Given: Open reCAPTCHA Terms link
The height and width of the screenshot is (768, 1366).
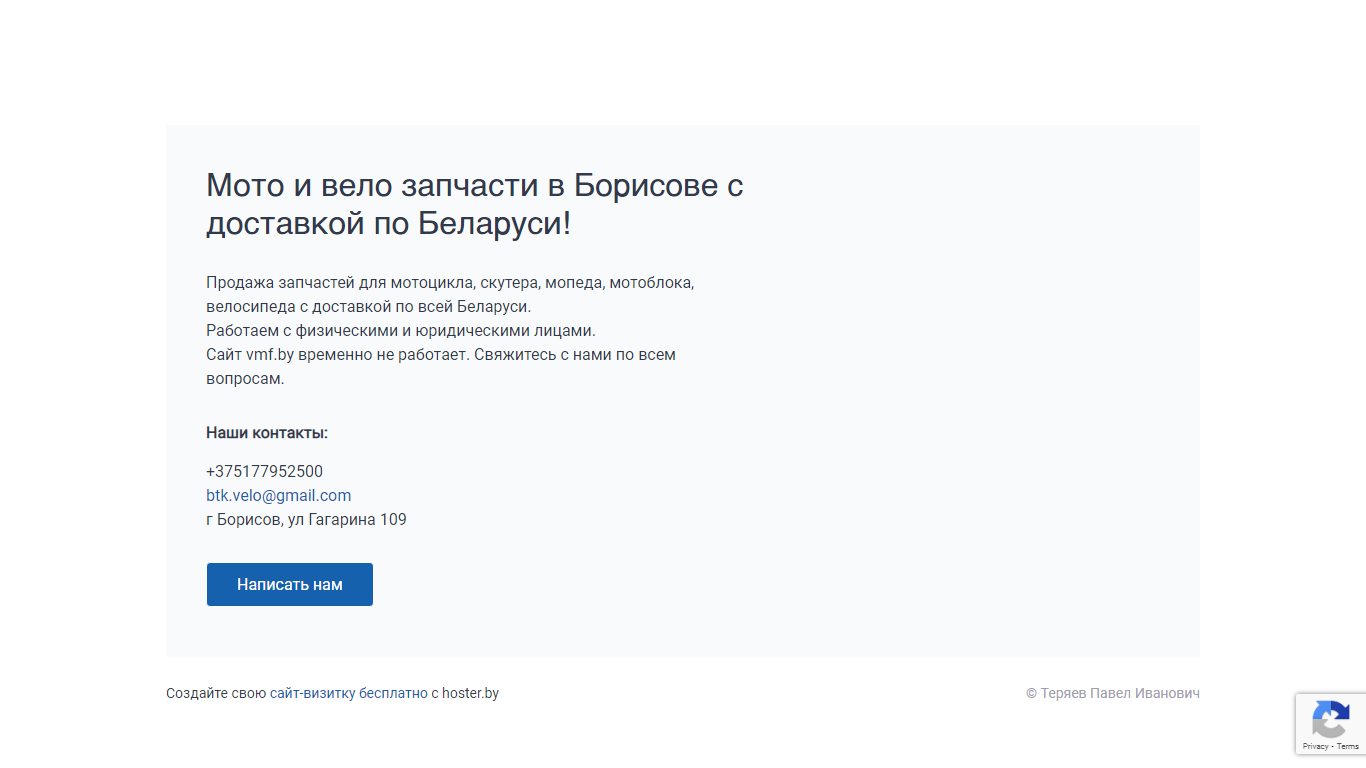Looking at the screenshot, I should pyautogui.click(x=1348, y=746).
